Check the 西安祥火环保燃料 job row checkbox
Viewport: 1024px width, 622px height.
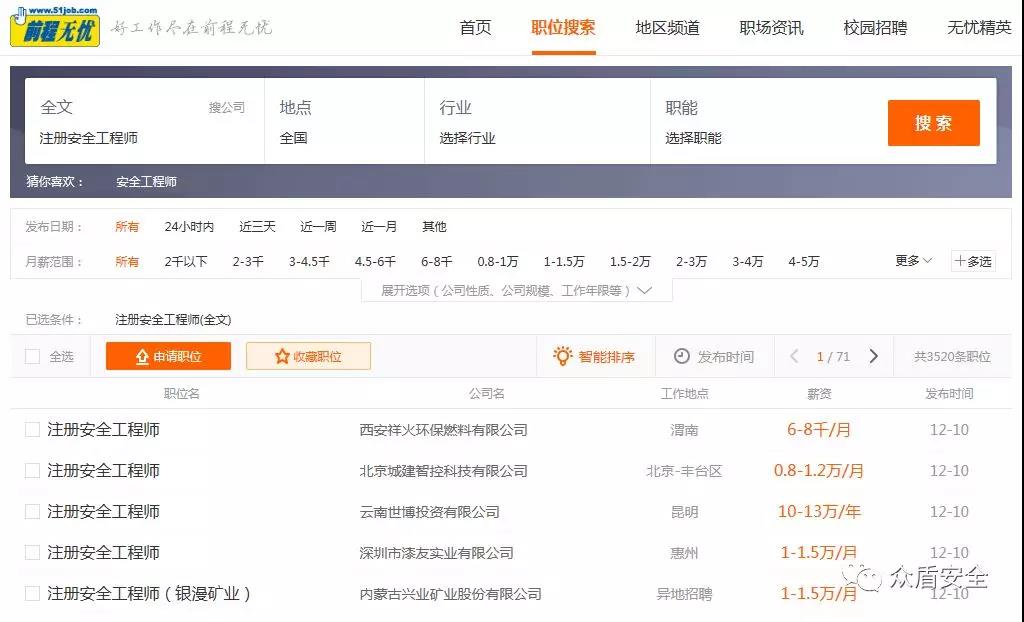[x=32, y=430]
